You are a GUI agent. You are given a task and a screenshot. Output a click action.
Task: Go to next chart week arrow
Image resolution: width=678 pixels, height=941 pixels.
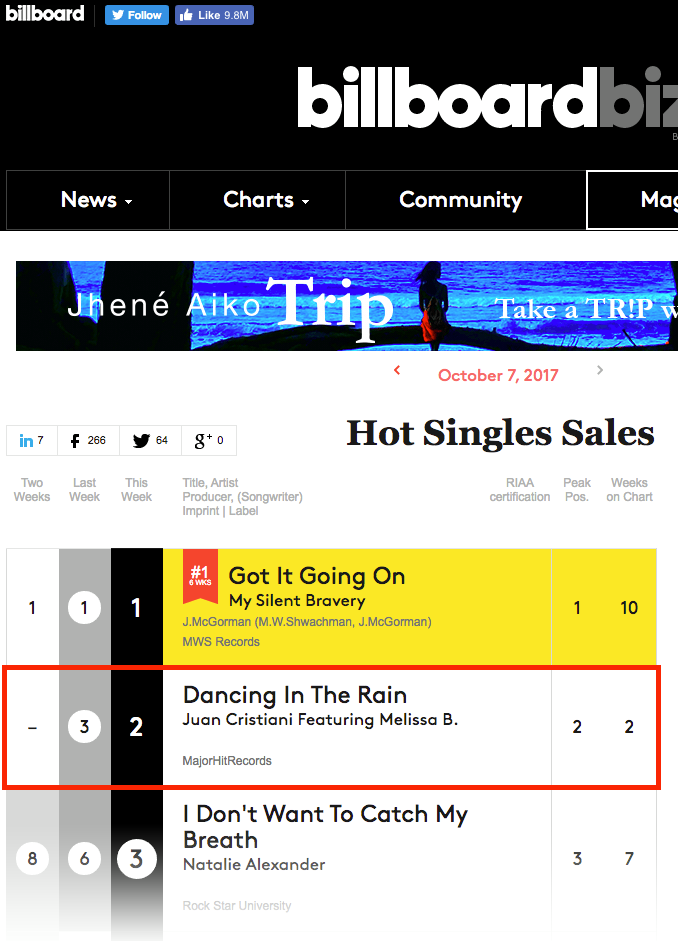point(600,371)
